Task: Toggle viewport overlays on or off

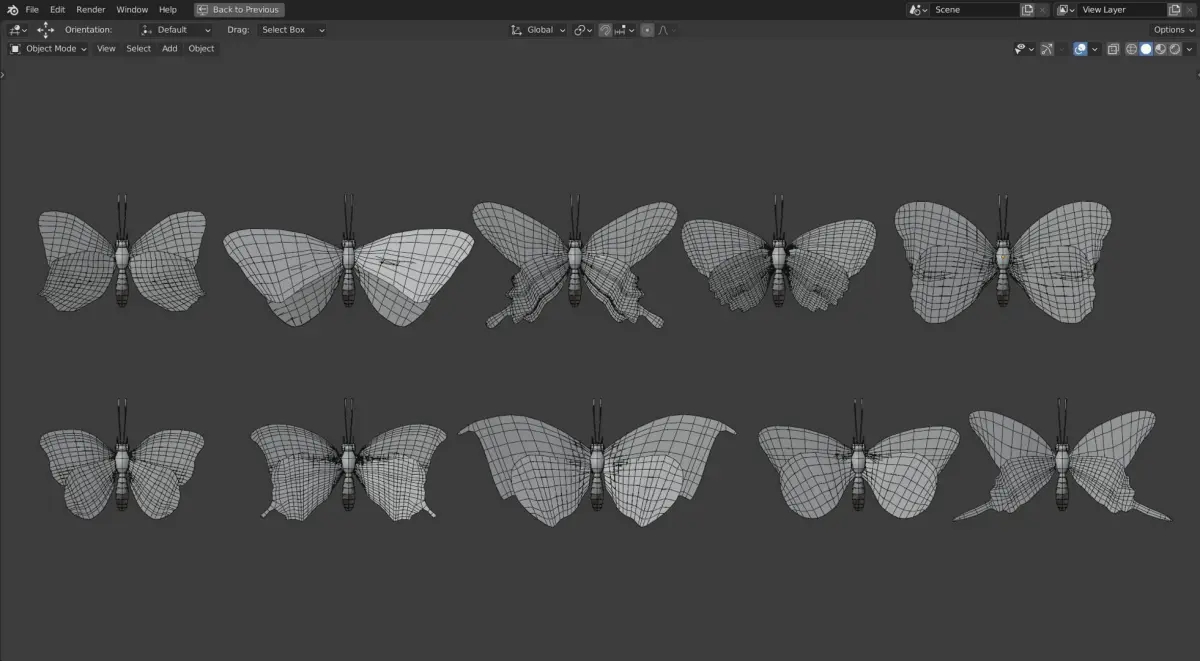Action: [1080, 49]
